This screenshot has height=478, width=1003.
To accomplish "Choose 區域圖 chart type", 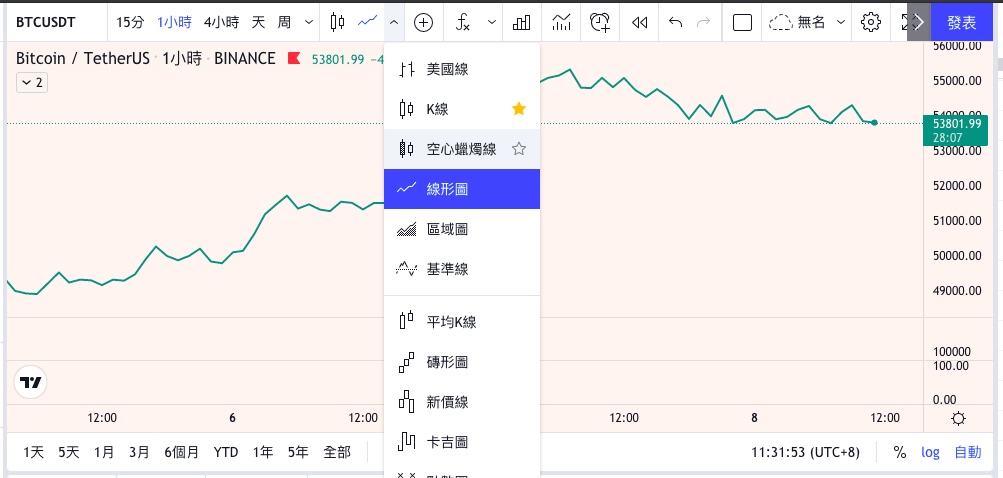I will (x=462, y=229).
